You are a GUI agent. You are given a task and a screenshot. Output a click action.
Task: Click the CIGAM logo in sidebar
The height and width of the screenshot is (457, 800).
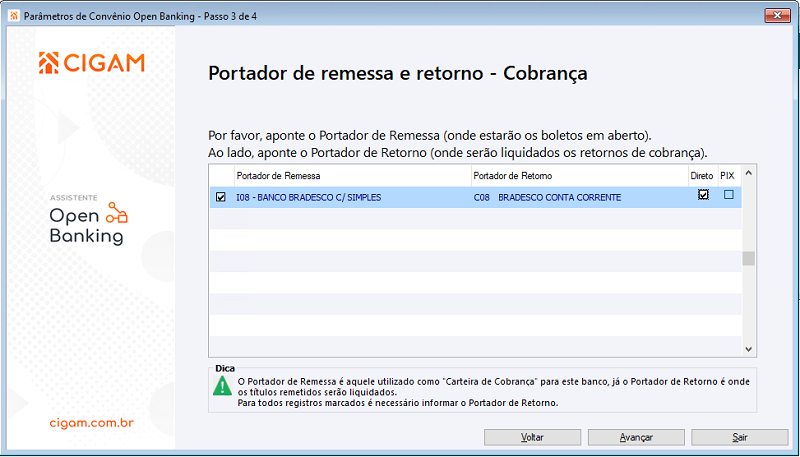(x=92, y=63)
